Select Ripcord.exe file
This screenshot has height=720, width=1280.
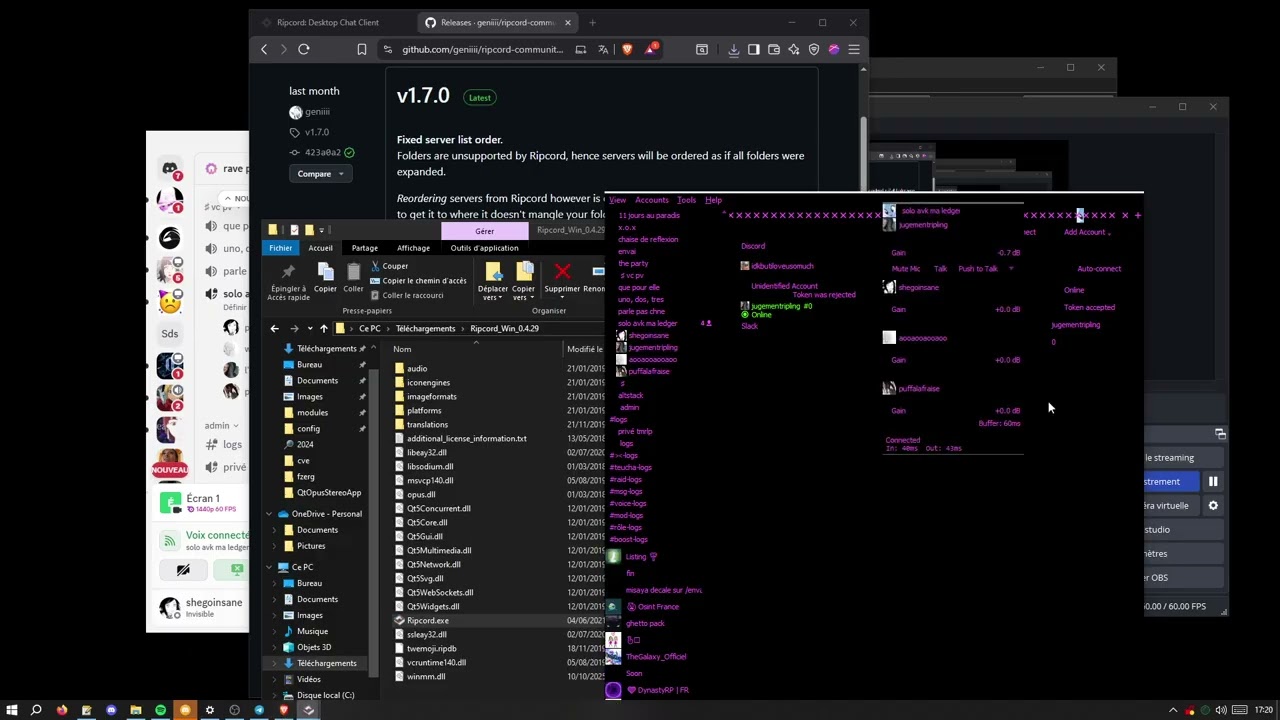coord(427,620)
